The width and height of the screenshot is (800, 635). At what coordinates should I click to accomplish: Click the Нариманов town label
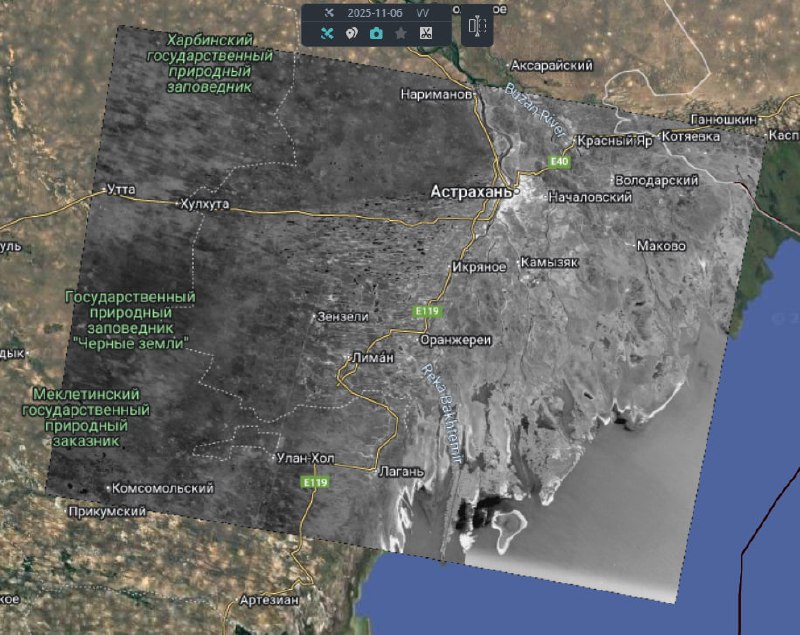point(435,94)
